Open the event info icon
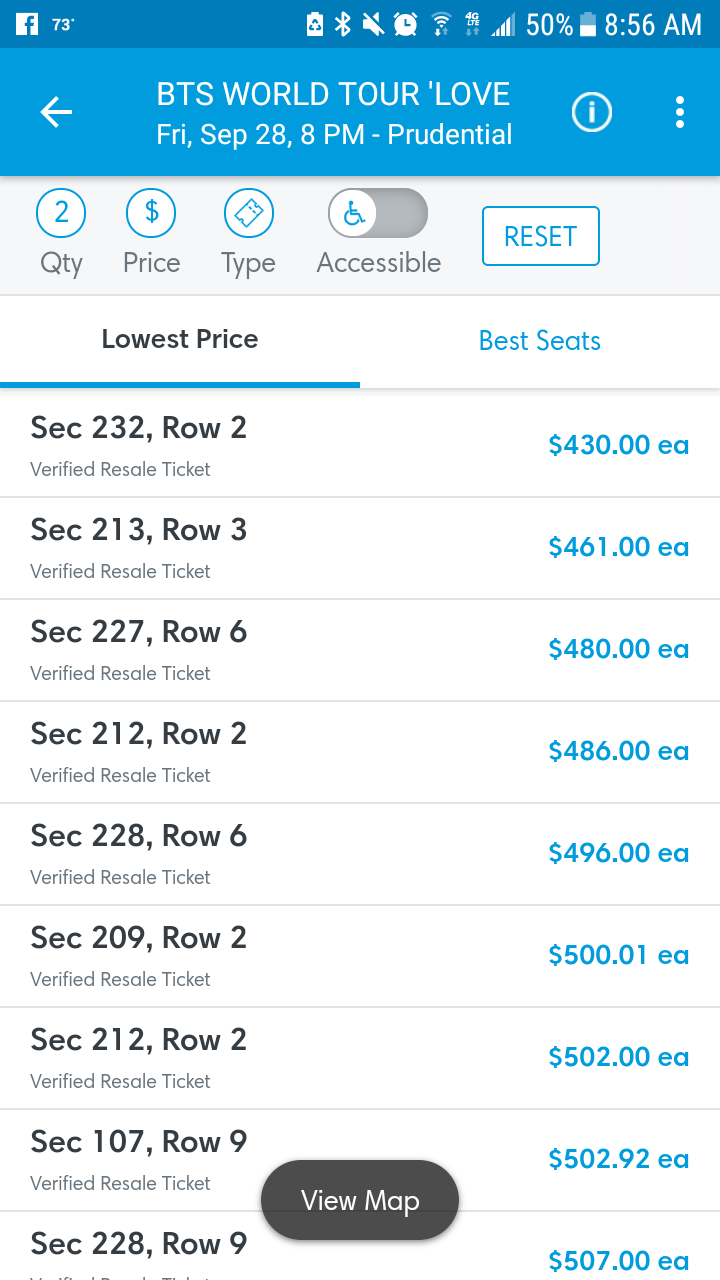720x1280 pixels. (x=591, y=113)
